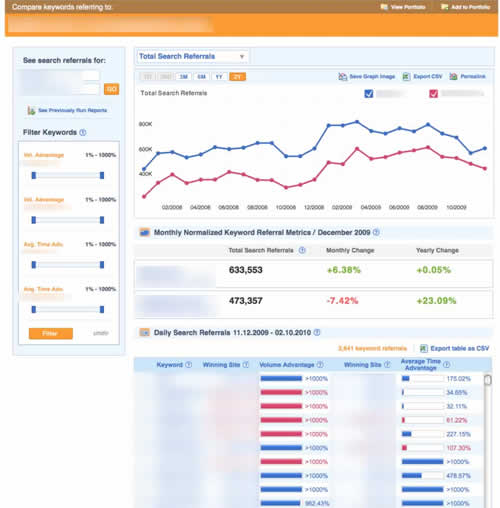Click the View Portfolio icon
The width and height of the screenshot is (500, 508).
tap(384, 7)
